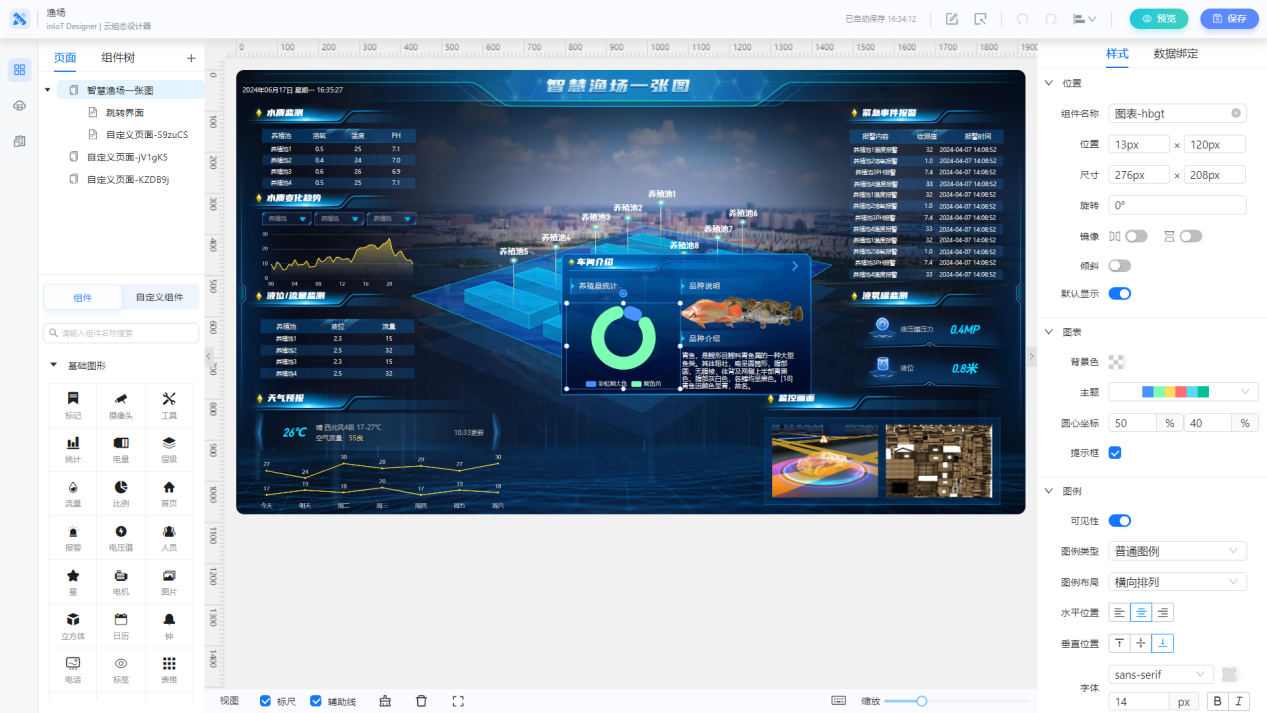Select the 报警 alarm component
Viewport: 1267px width, 713px height.
tap(73, 537)
